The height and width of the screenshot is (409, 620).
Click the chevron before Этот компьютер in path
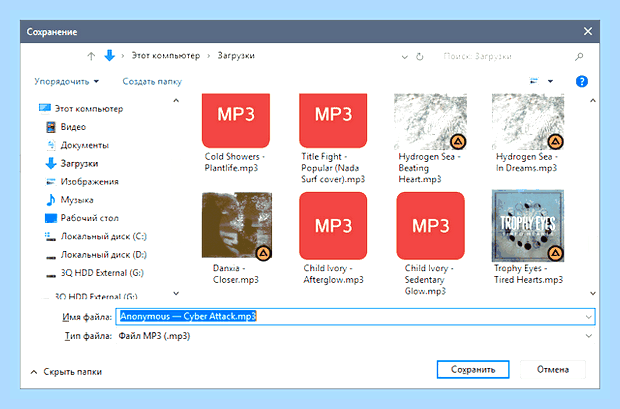[x=123, y=56]
